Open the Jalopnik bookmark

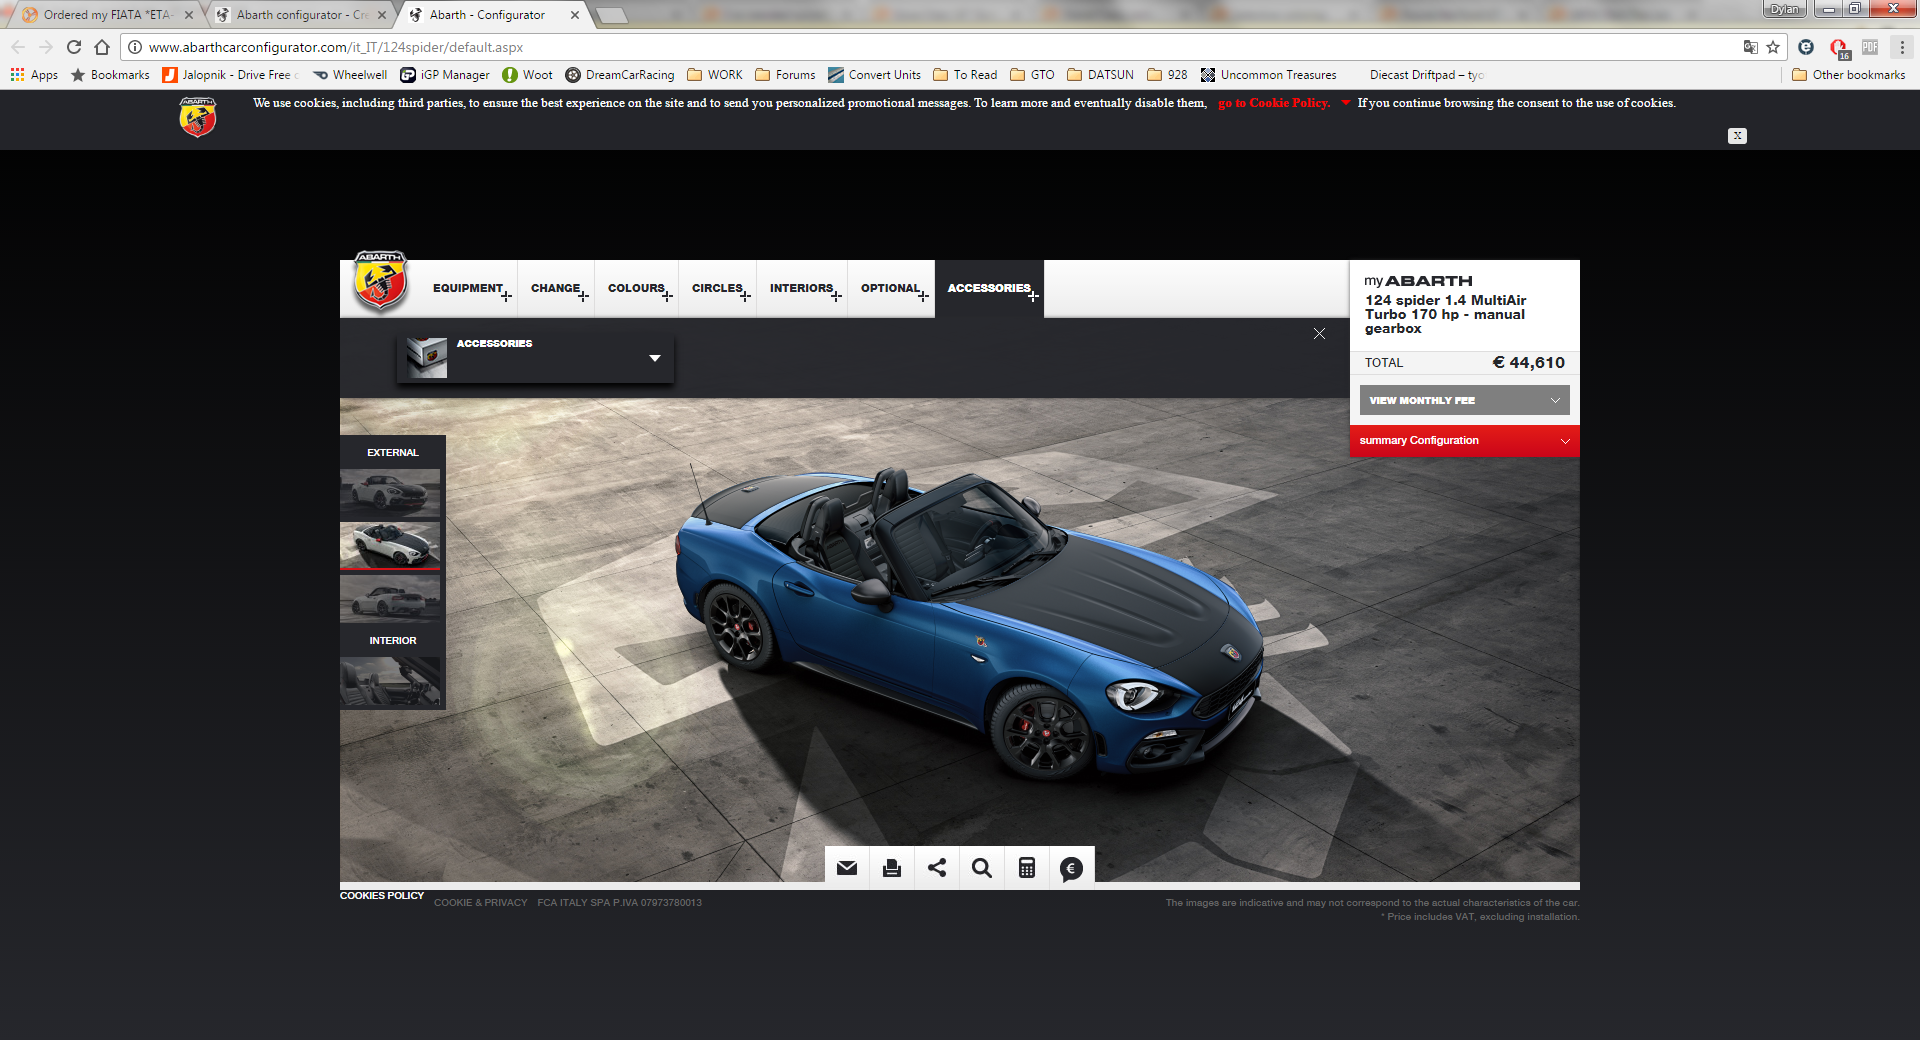231,75
